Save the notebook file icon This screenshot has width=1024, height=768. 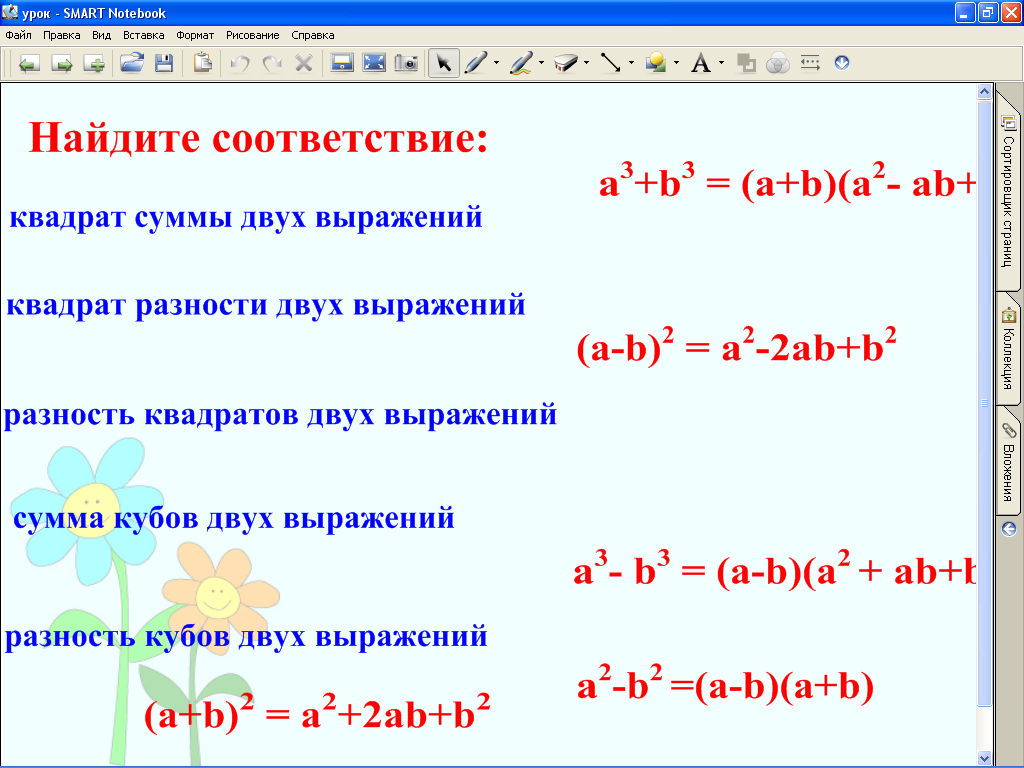(x=164, y=63)
